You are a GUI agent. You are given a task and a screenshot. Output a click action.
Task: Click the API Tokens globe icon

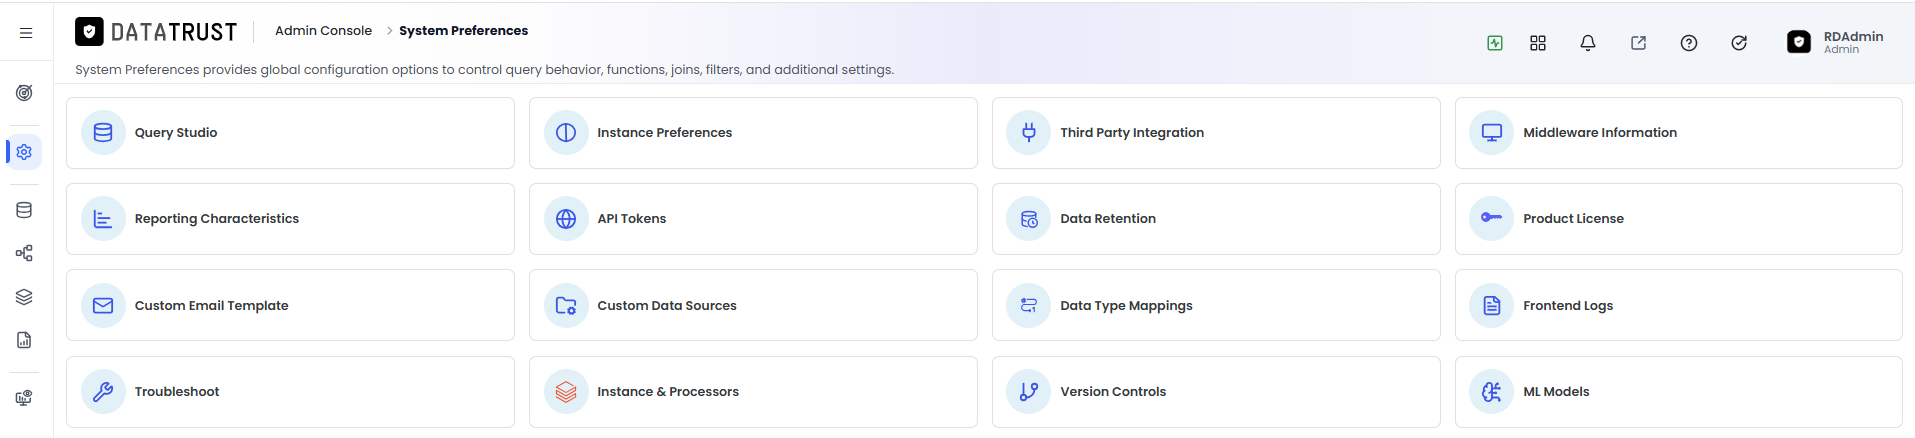tap(566, 219)
